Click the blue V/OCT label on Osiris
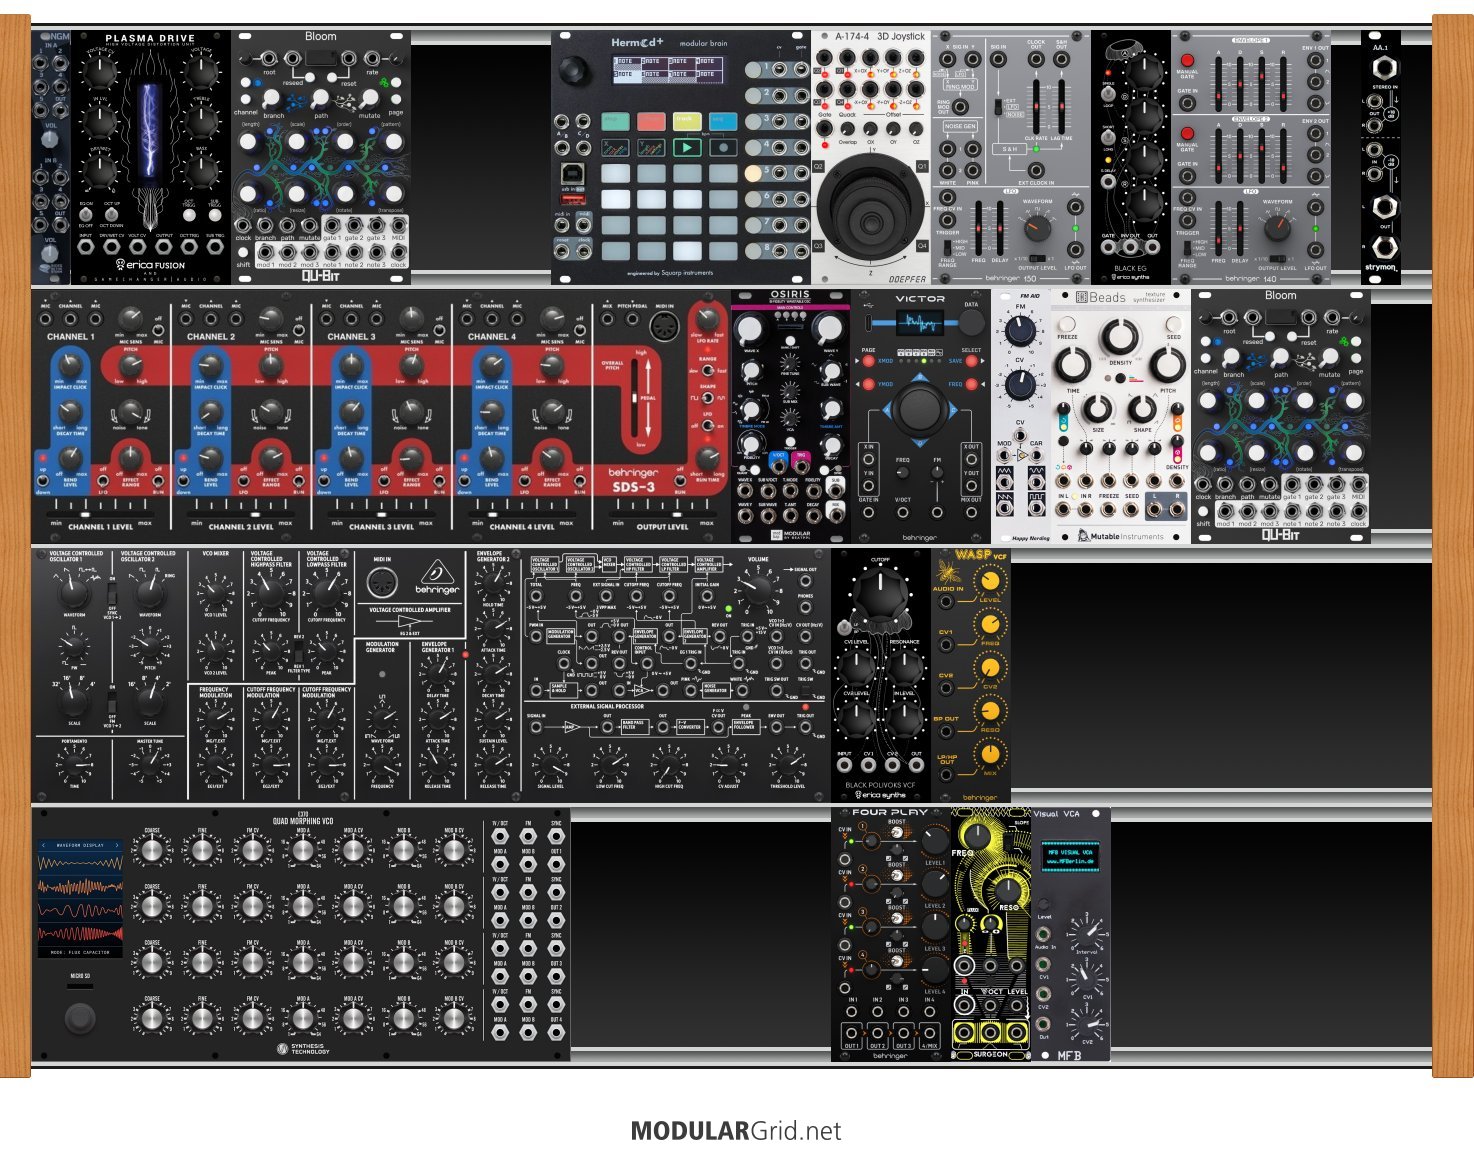1474x1152 pixels. [x=779, y=456]
